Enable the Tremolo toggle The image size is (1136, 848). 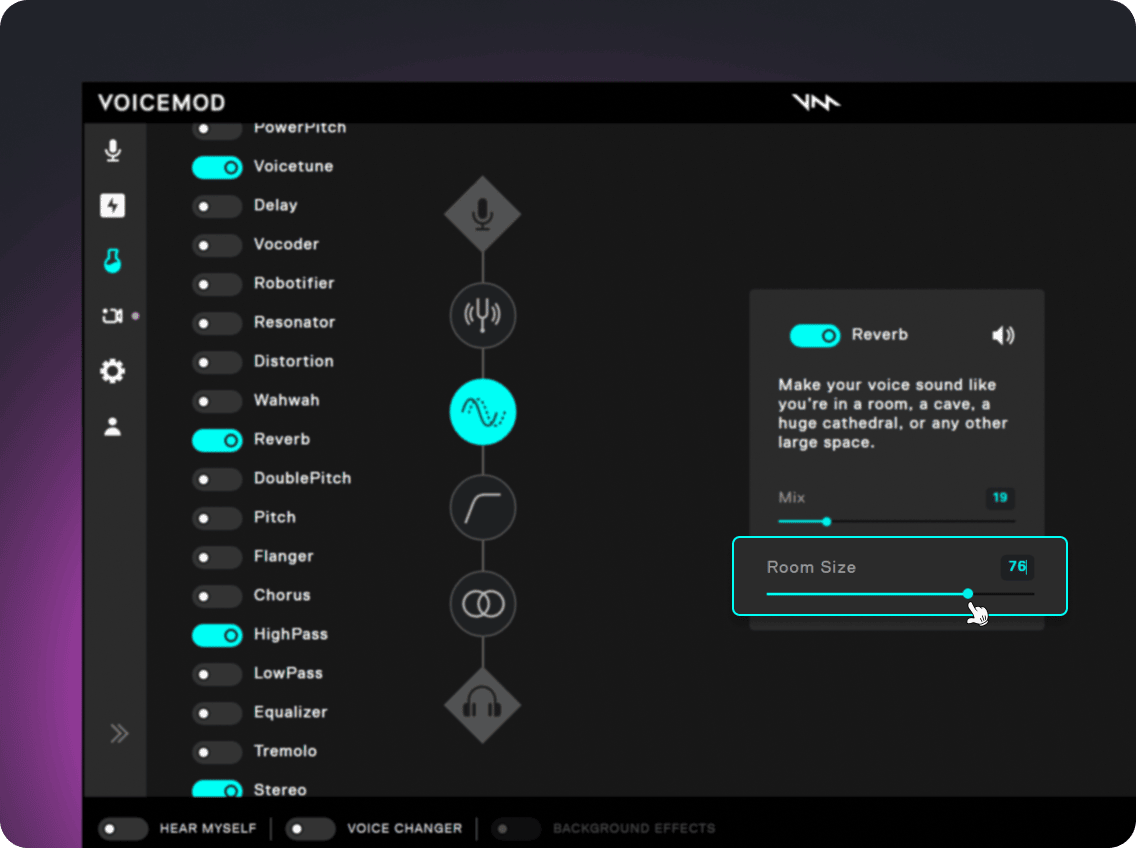point(217,752)
